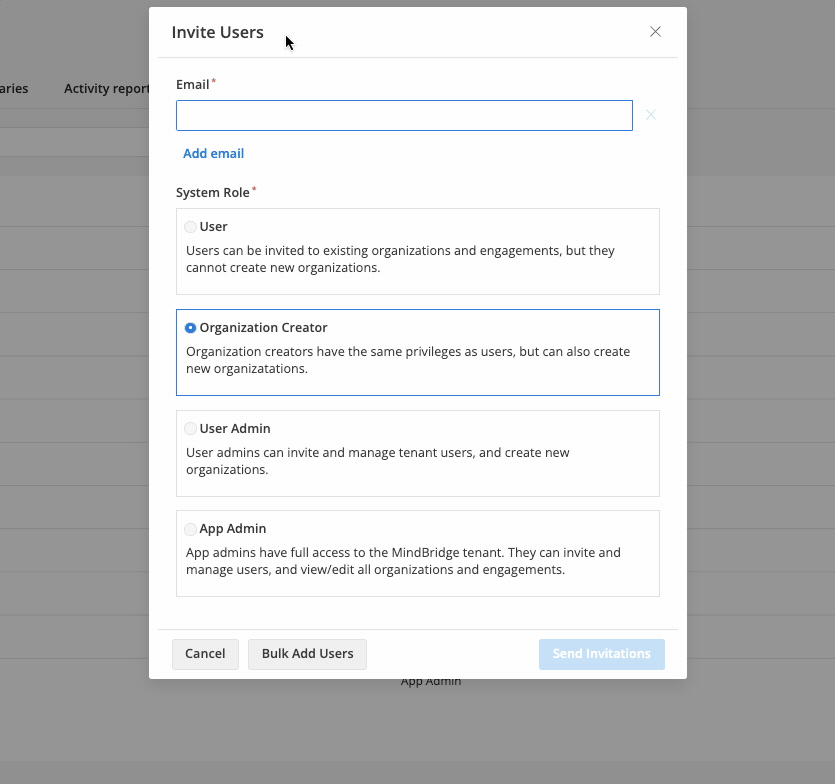Click the Send Invitations button
Viewport: 835px width, 784px height.
(x=601, y=653)
